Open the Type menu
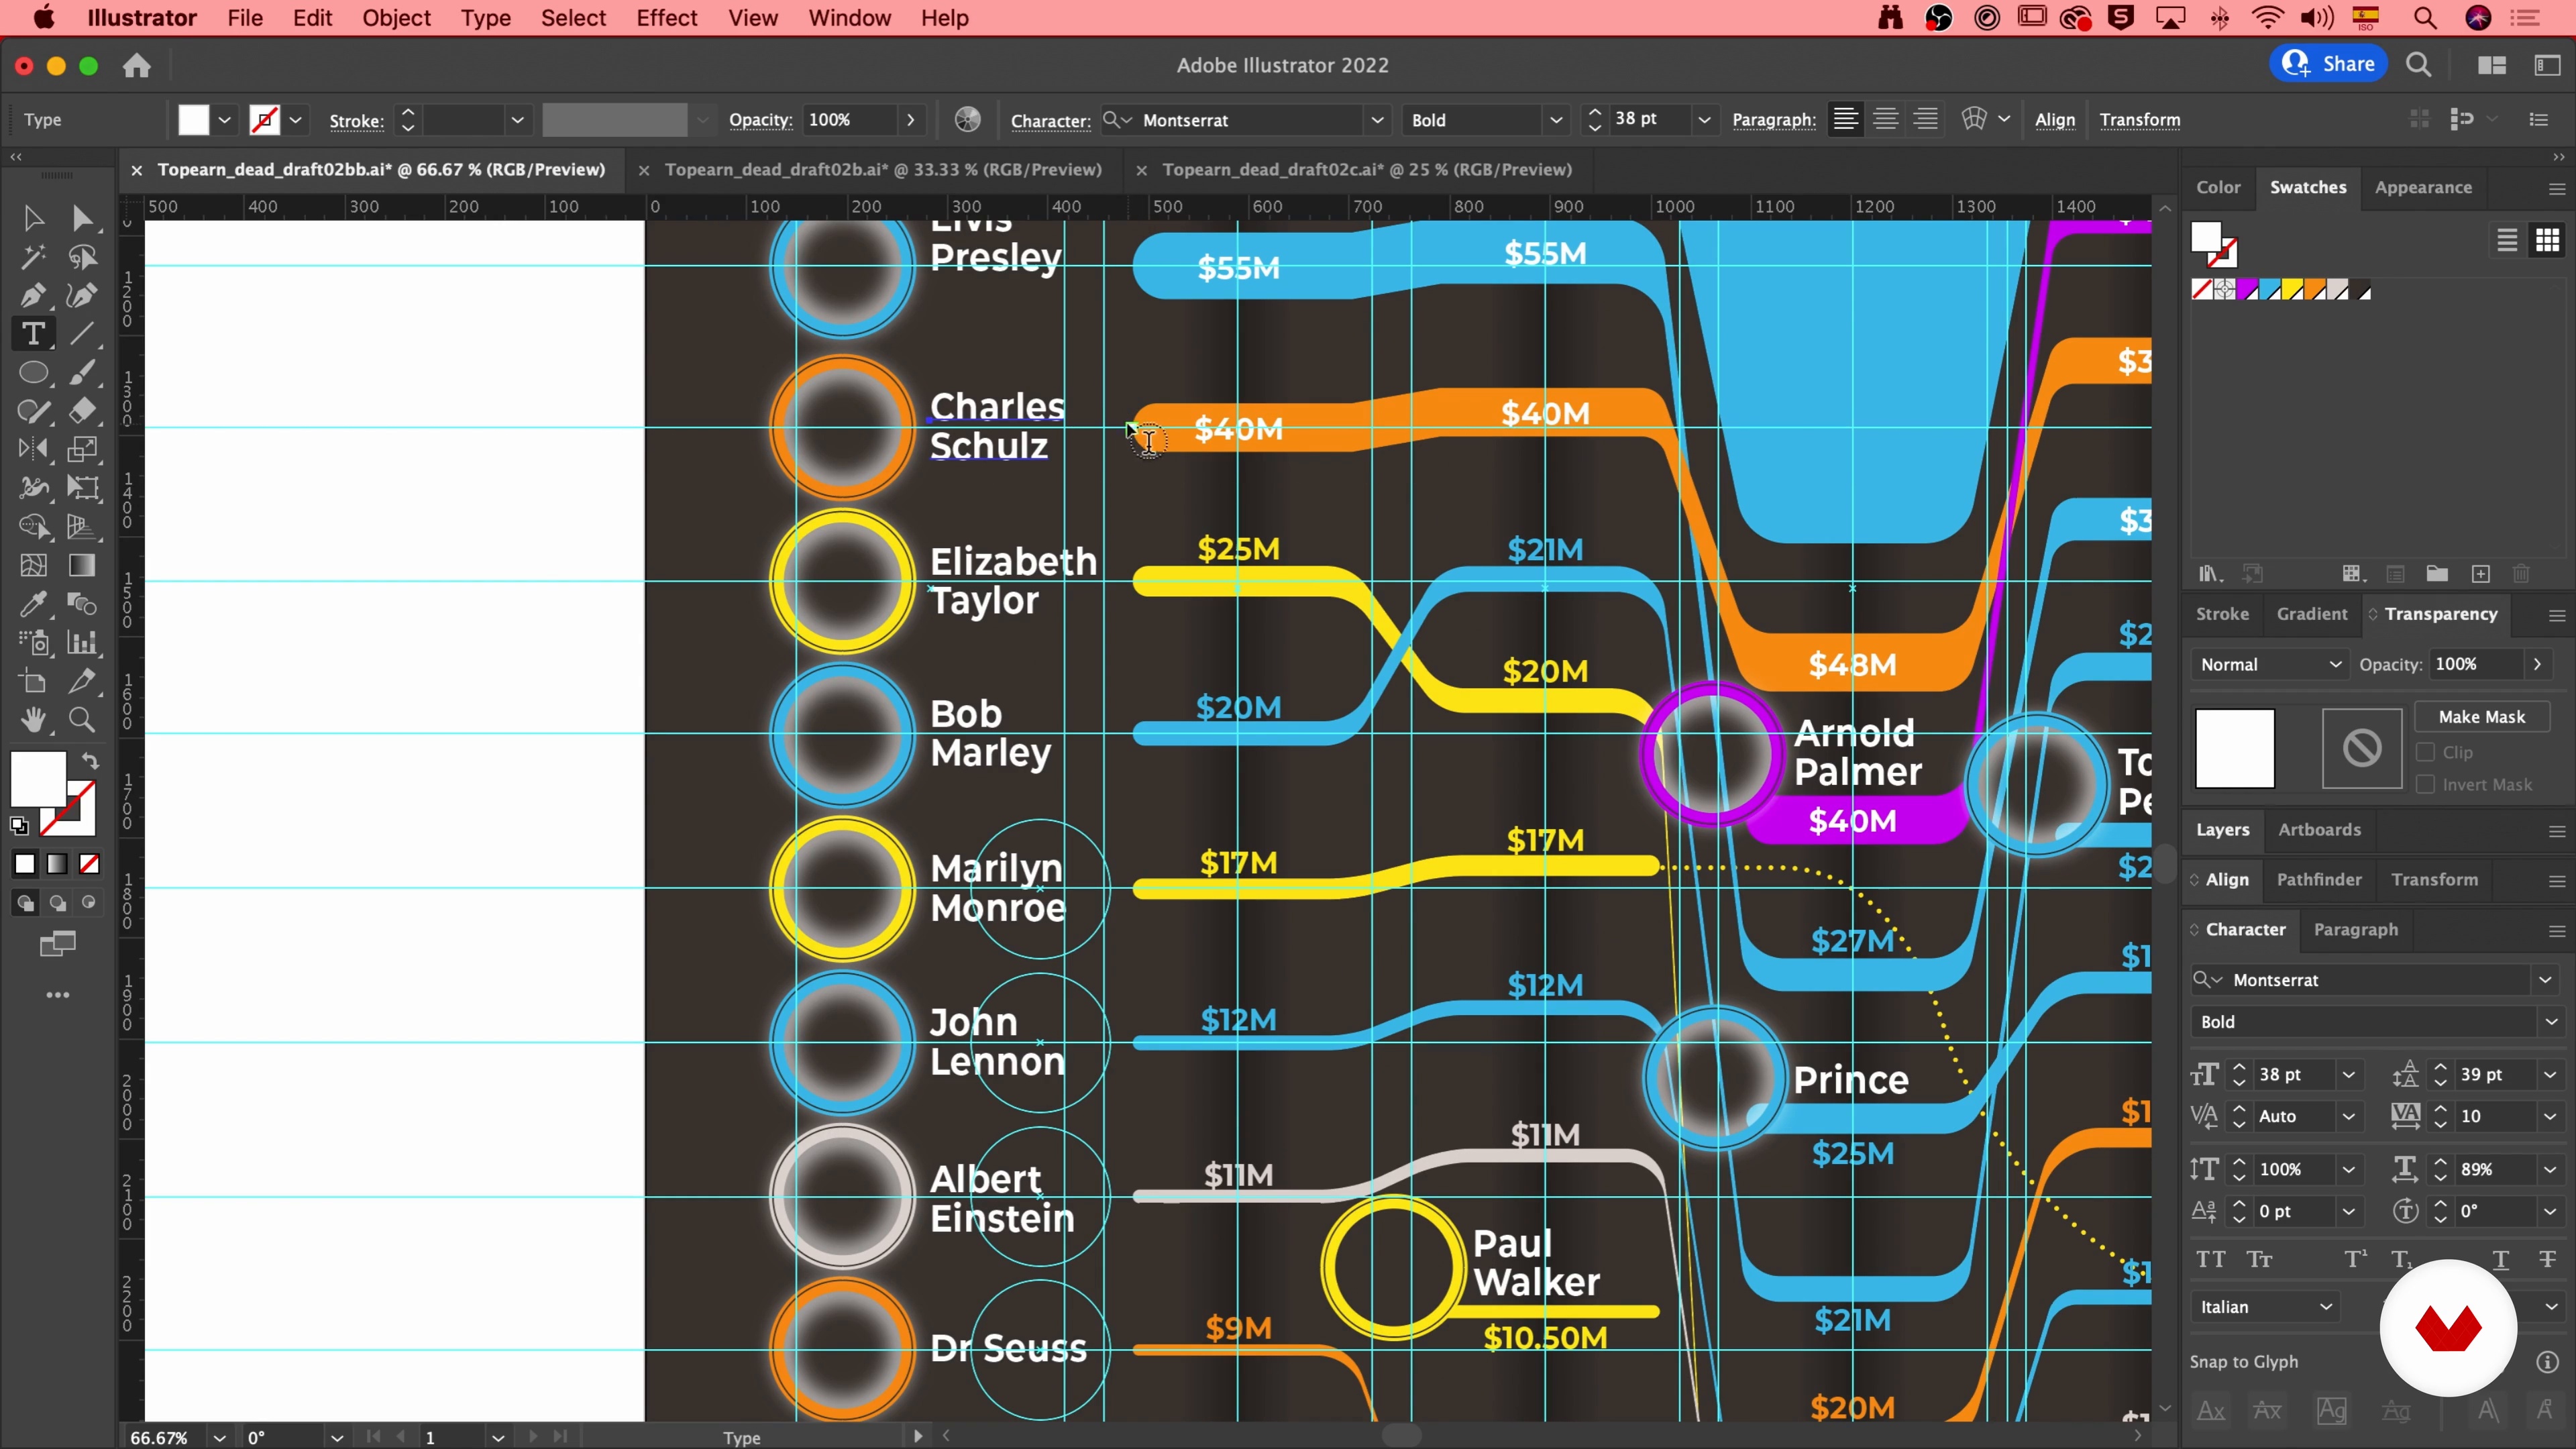Screen dimensions: 2576x1449 [485, 18]
